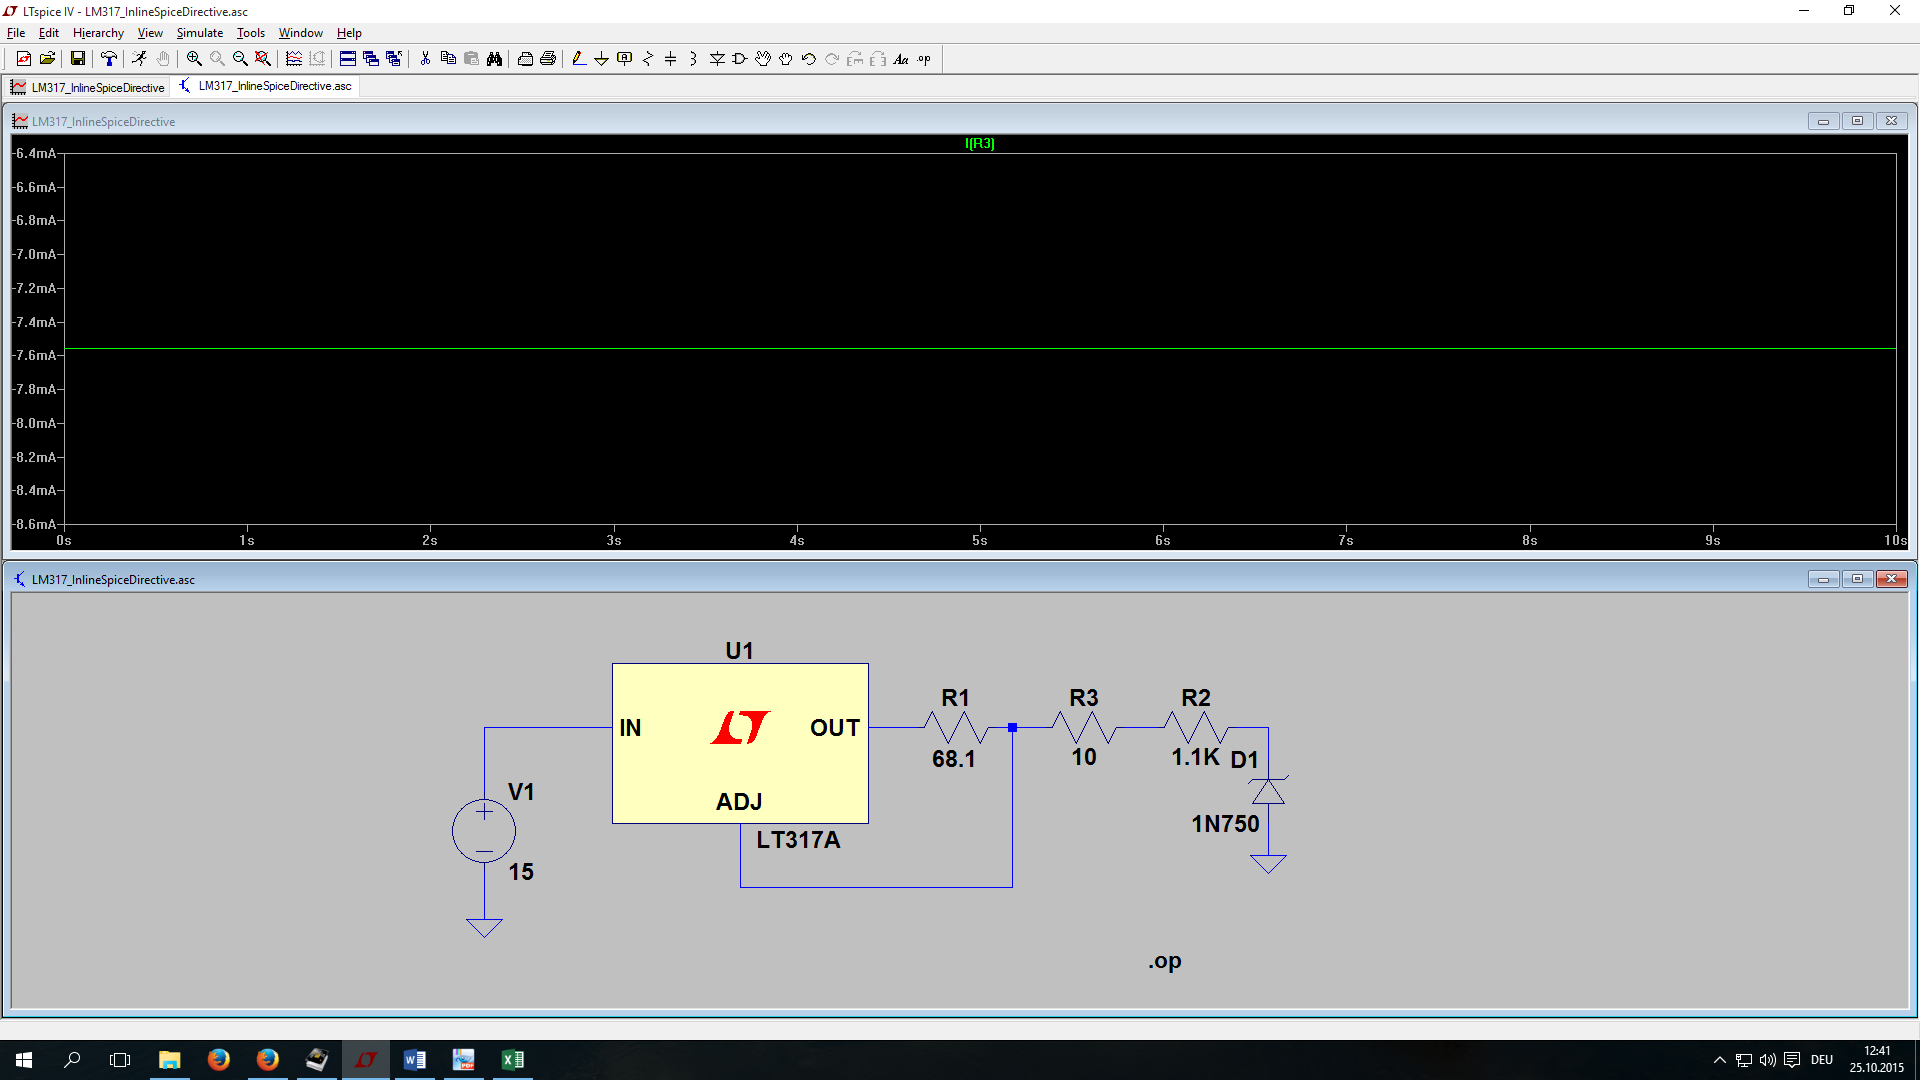Place a Resistor component tool
This screenshot has width=1920, height=1080.
coord(648,59)
